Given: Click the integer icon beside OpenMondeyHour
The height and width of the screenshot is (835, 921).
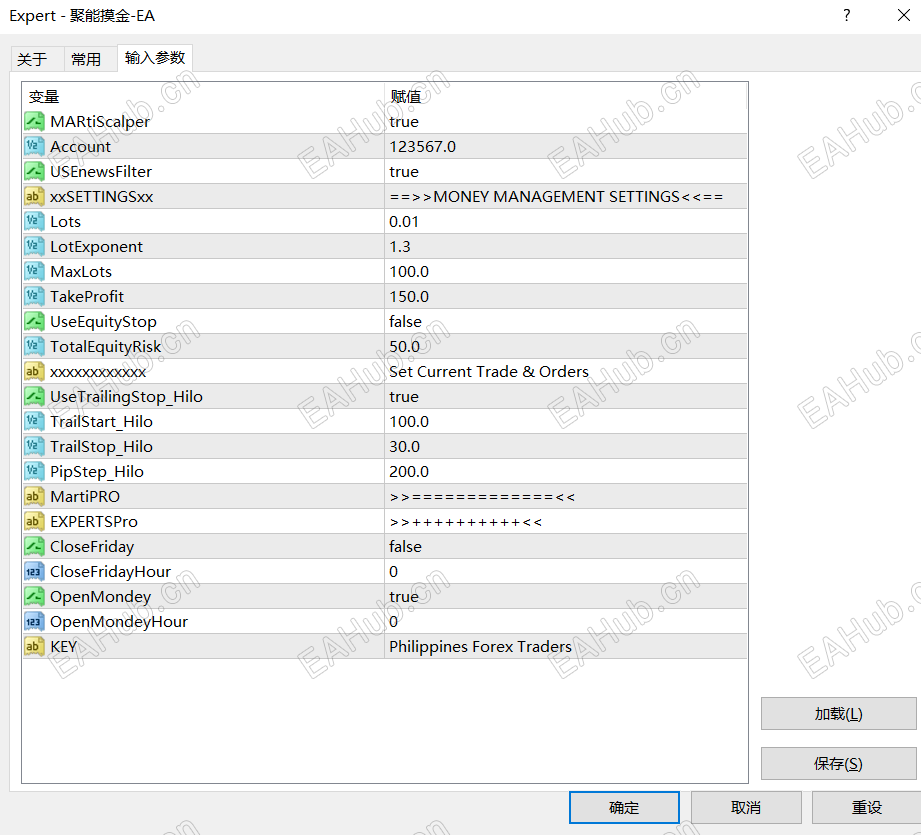Looking at the screenshot, I should (34, 622).
